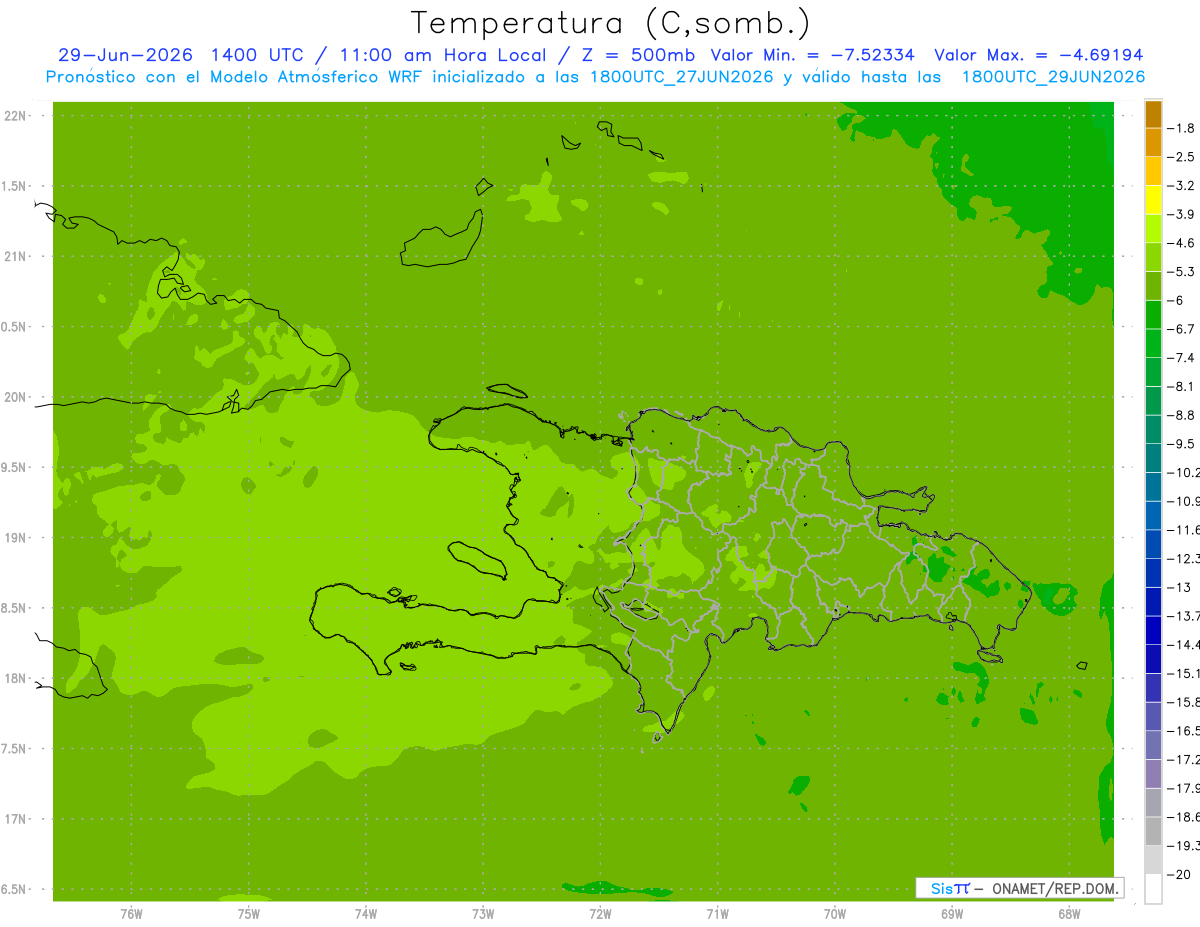
Task: Click the 'Valor Max. = -4.69194' value
Action: coord(1038,55)
